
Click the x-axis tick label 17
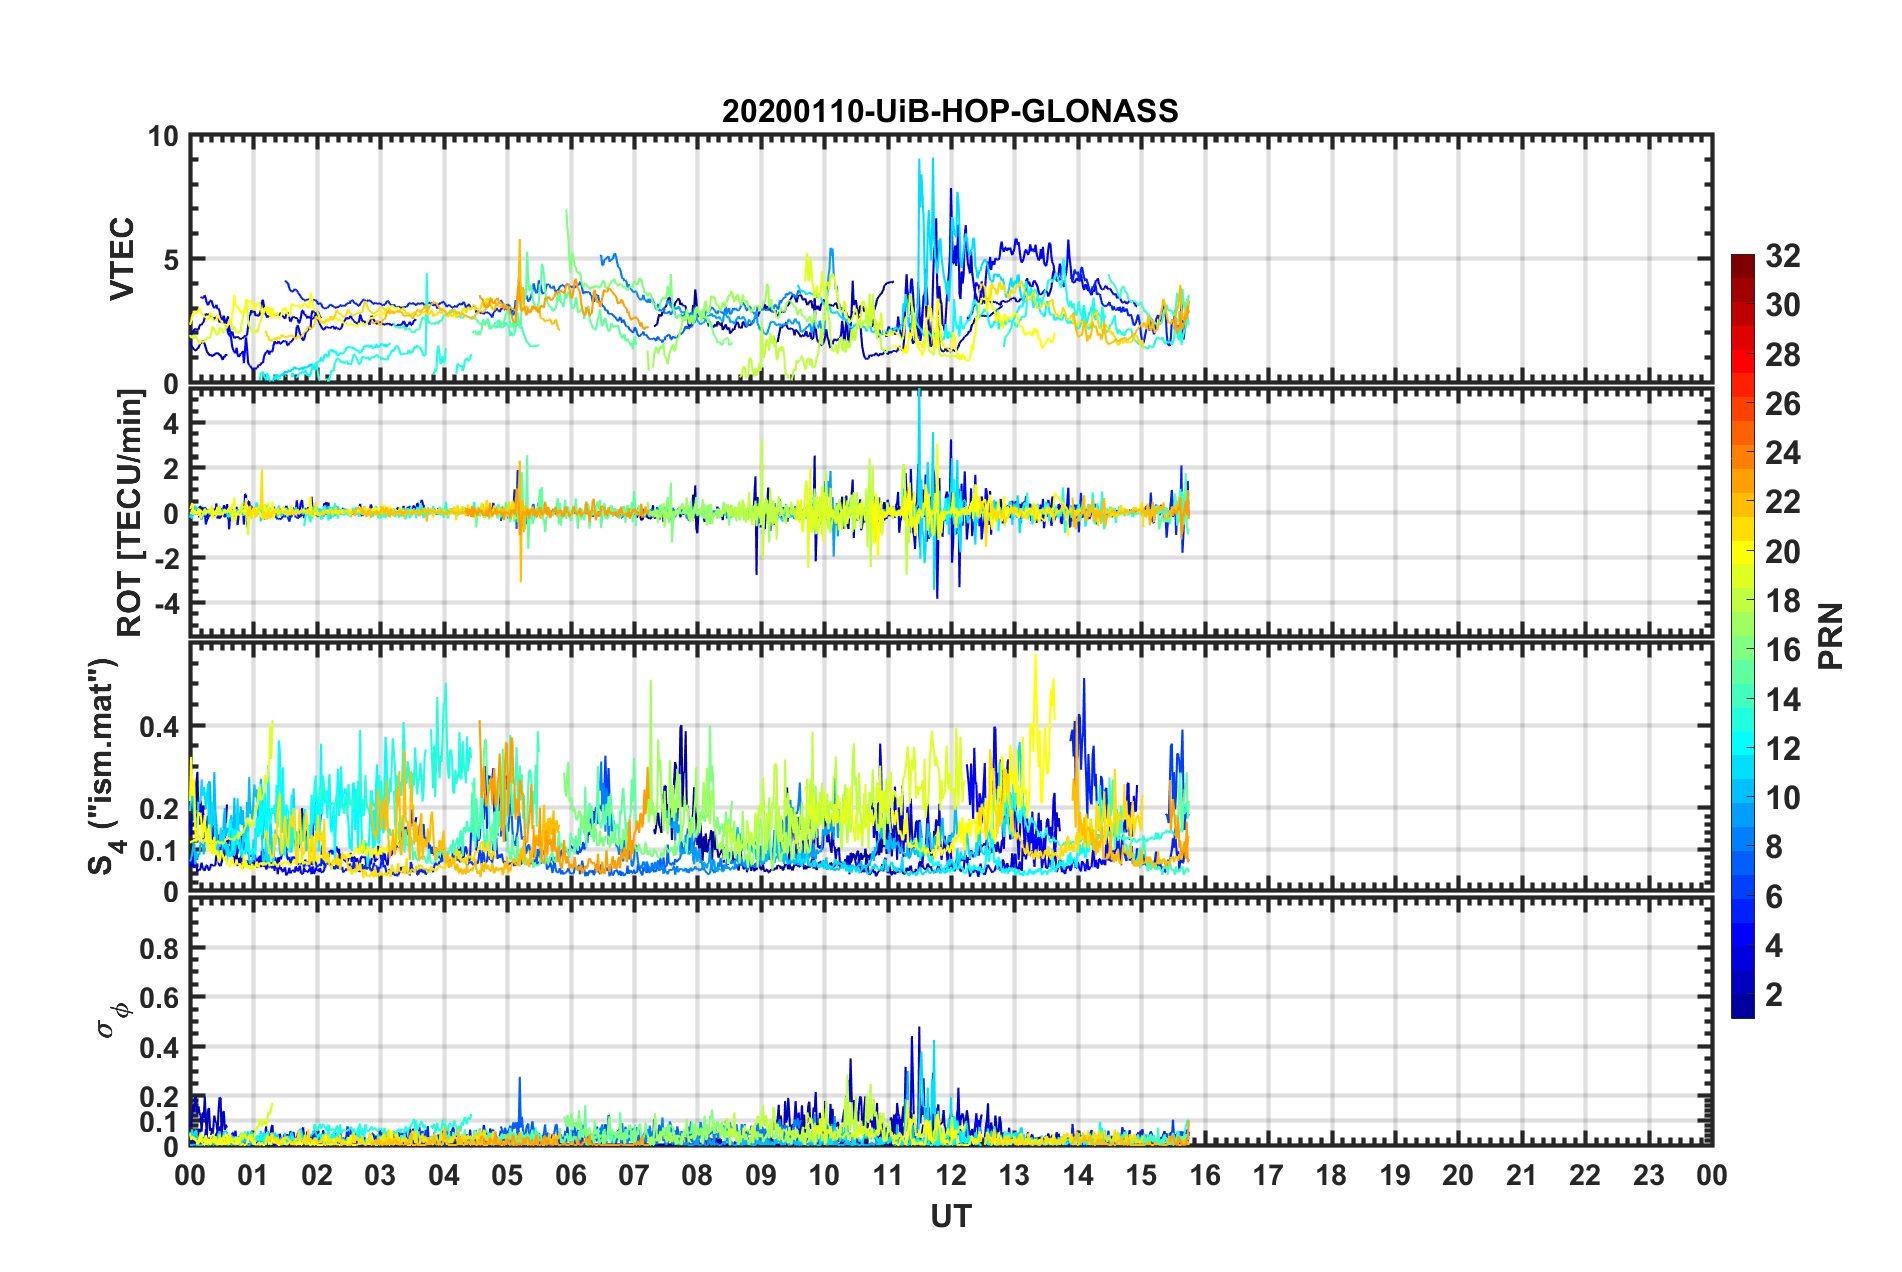point(1268,1175)
